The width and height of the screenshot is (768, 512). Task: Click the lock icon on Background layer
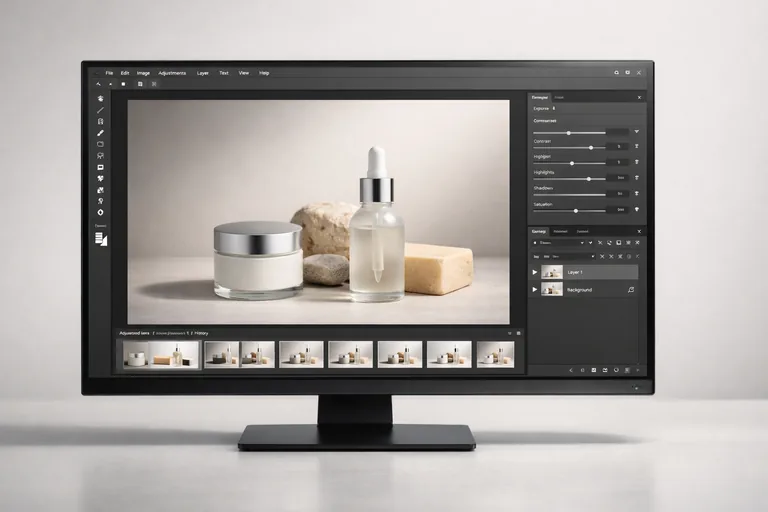pyautogui.click(x=630, y=289)
